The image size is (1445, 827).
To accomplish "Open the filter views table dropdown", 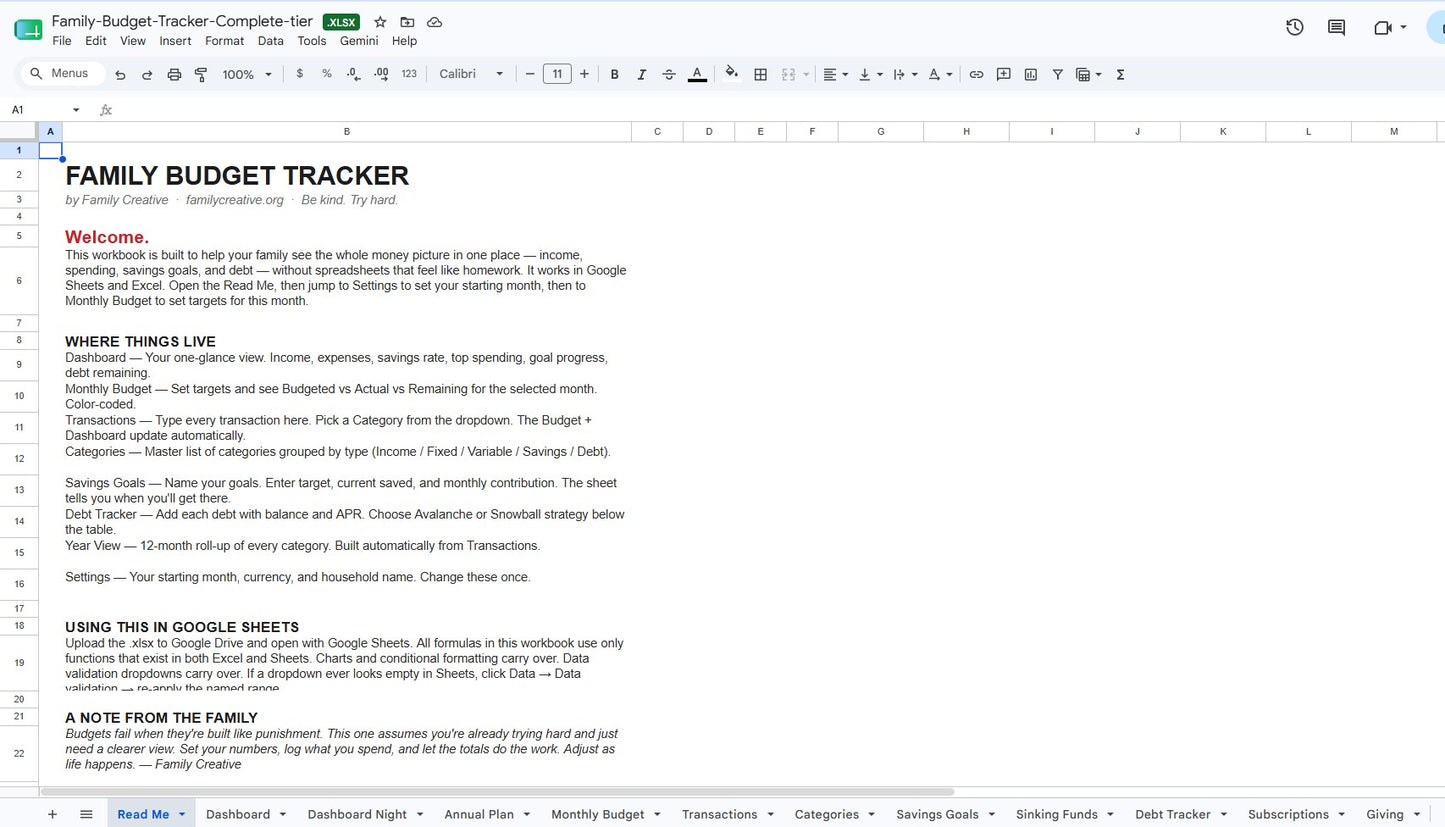I will (x=1088, y=74).
